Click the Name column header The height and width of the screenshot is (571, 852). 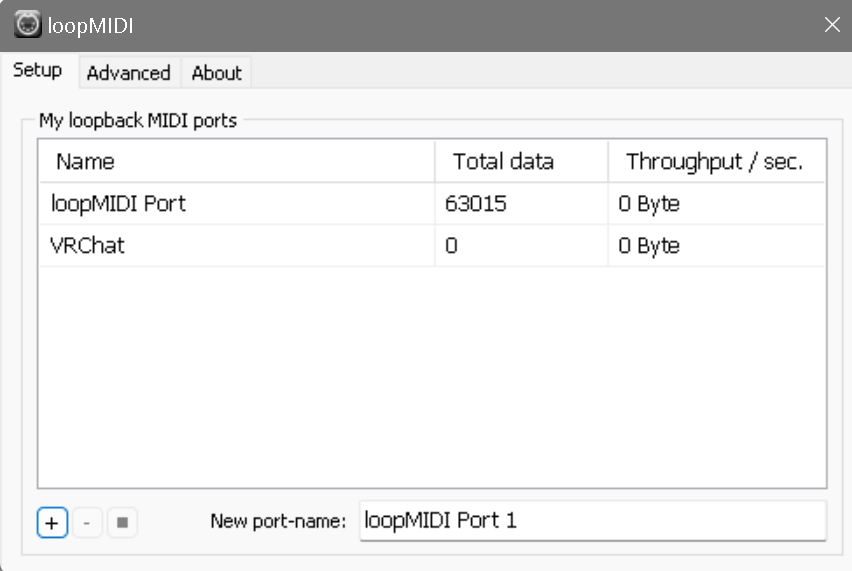click(x=236, y=161)
